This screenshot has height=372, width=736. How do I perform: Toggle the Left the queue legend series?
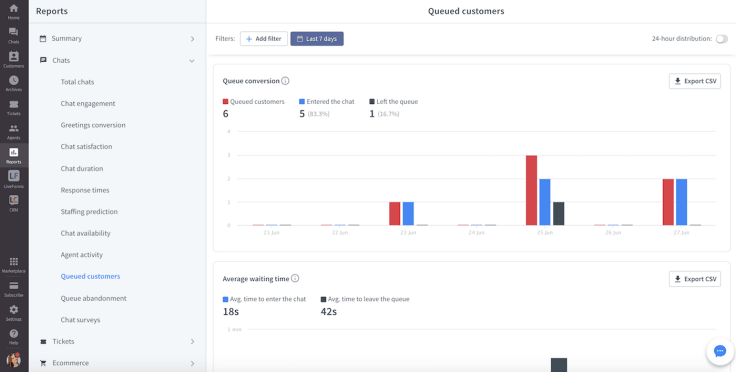[x=393, y=101]
